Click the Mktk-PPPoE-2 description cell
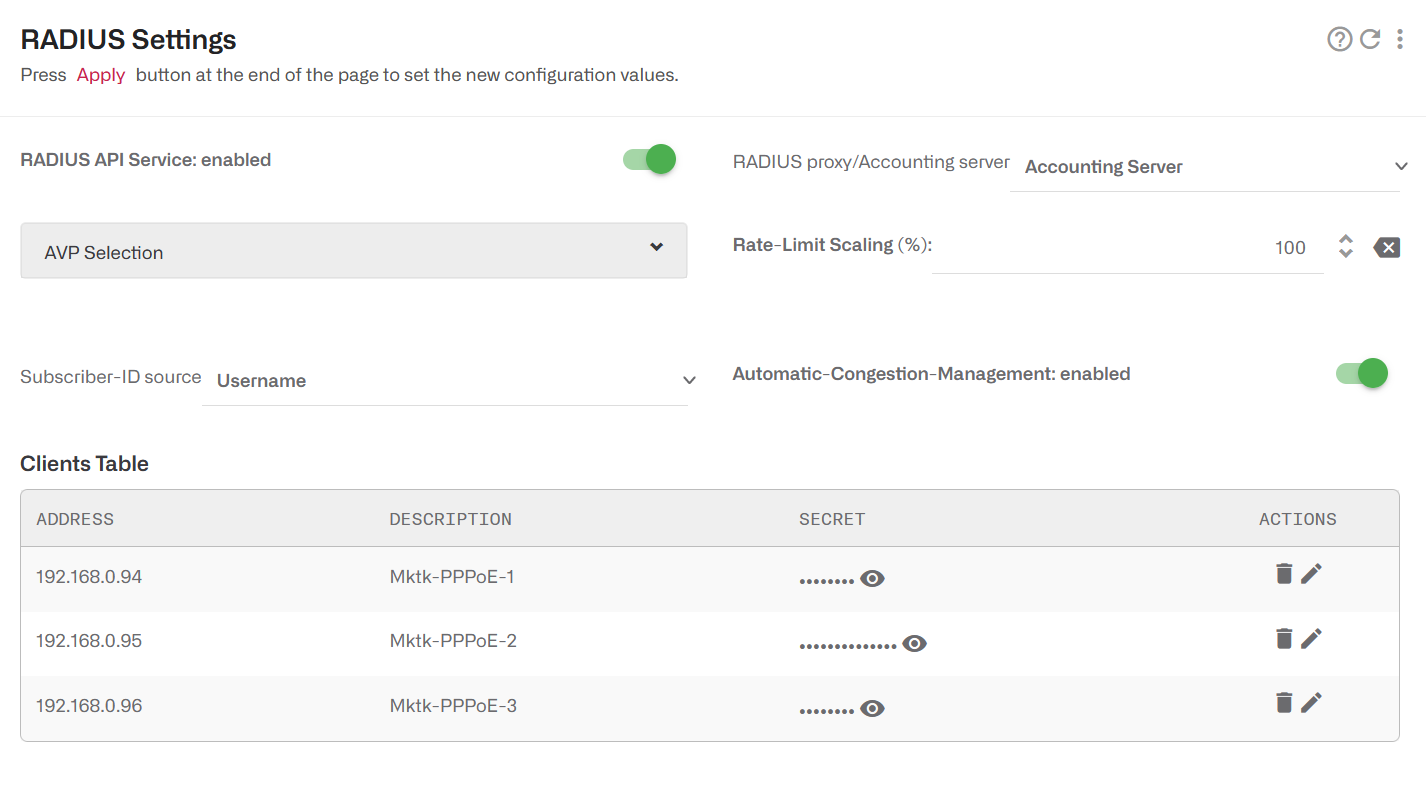Viewport: 1426px width, 788px height. pos(453,641)
